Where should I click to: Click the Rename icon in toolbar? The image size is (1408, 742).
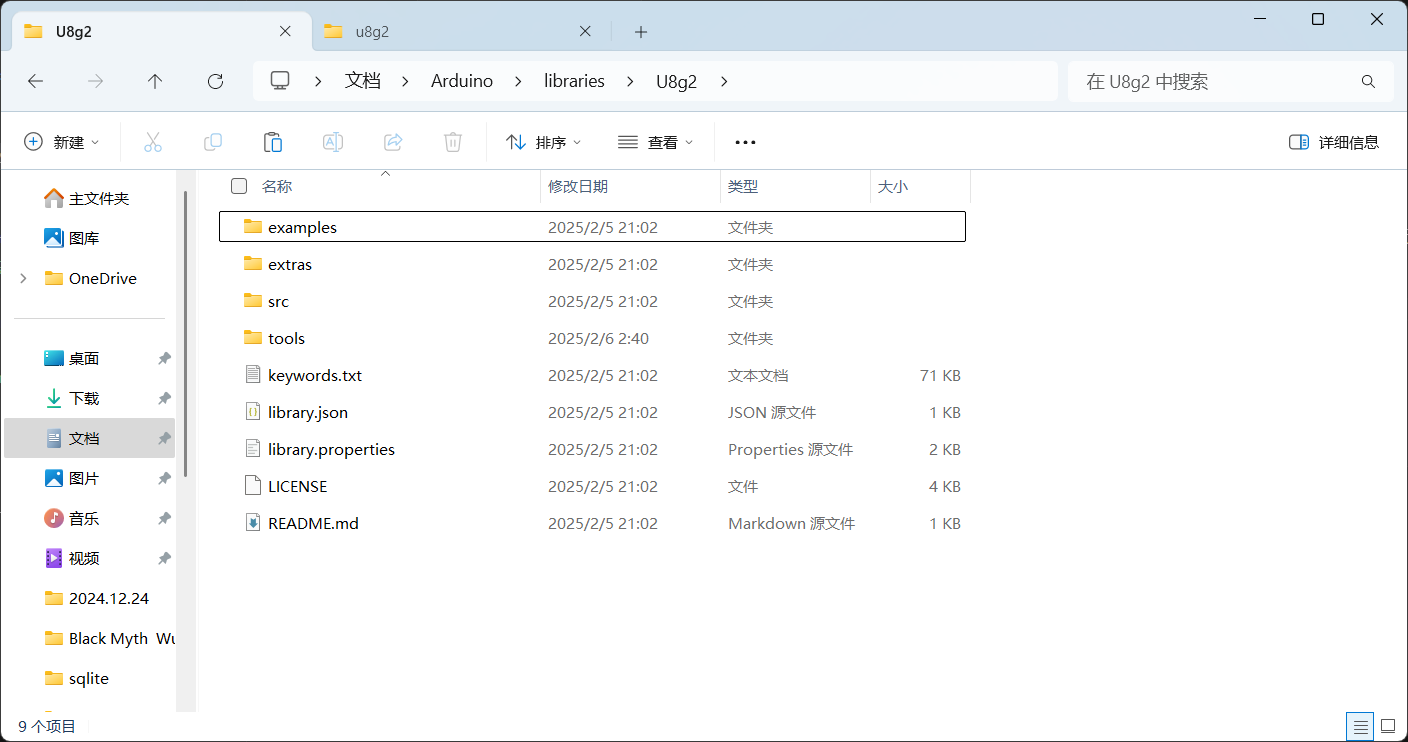(x=333, y=142)
